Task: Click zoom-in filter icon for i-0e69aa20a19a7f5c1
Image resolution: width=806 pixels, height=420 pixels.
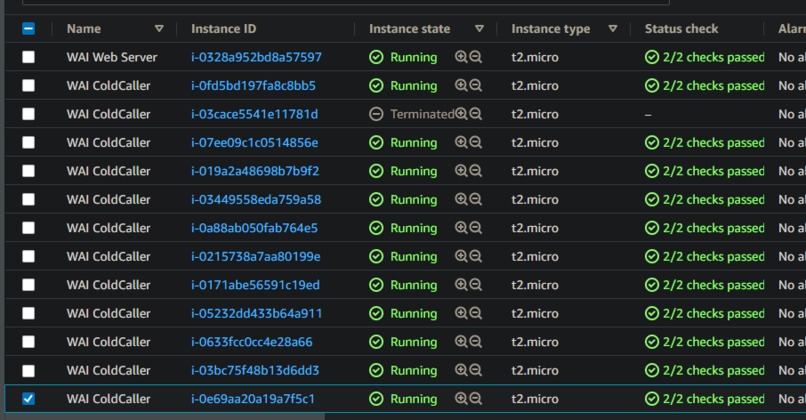Action: tap(461, 398)
